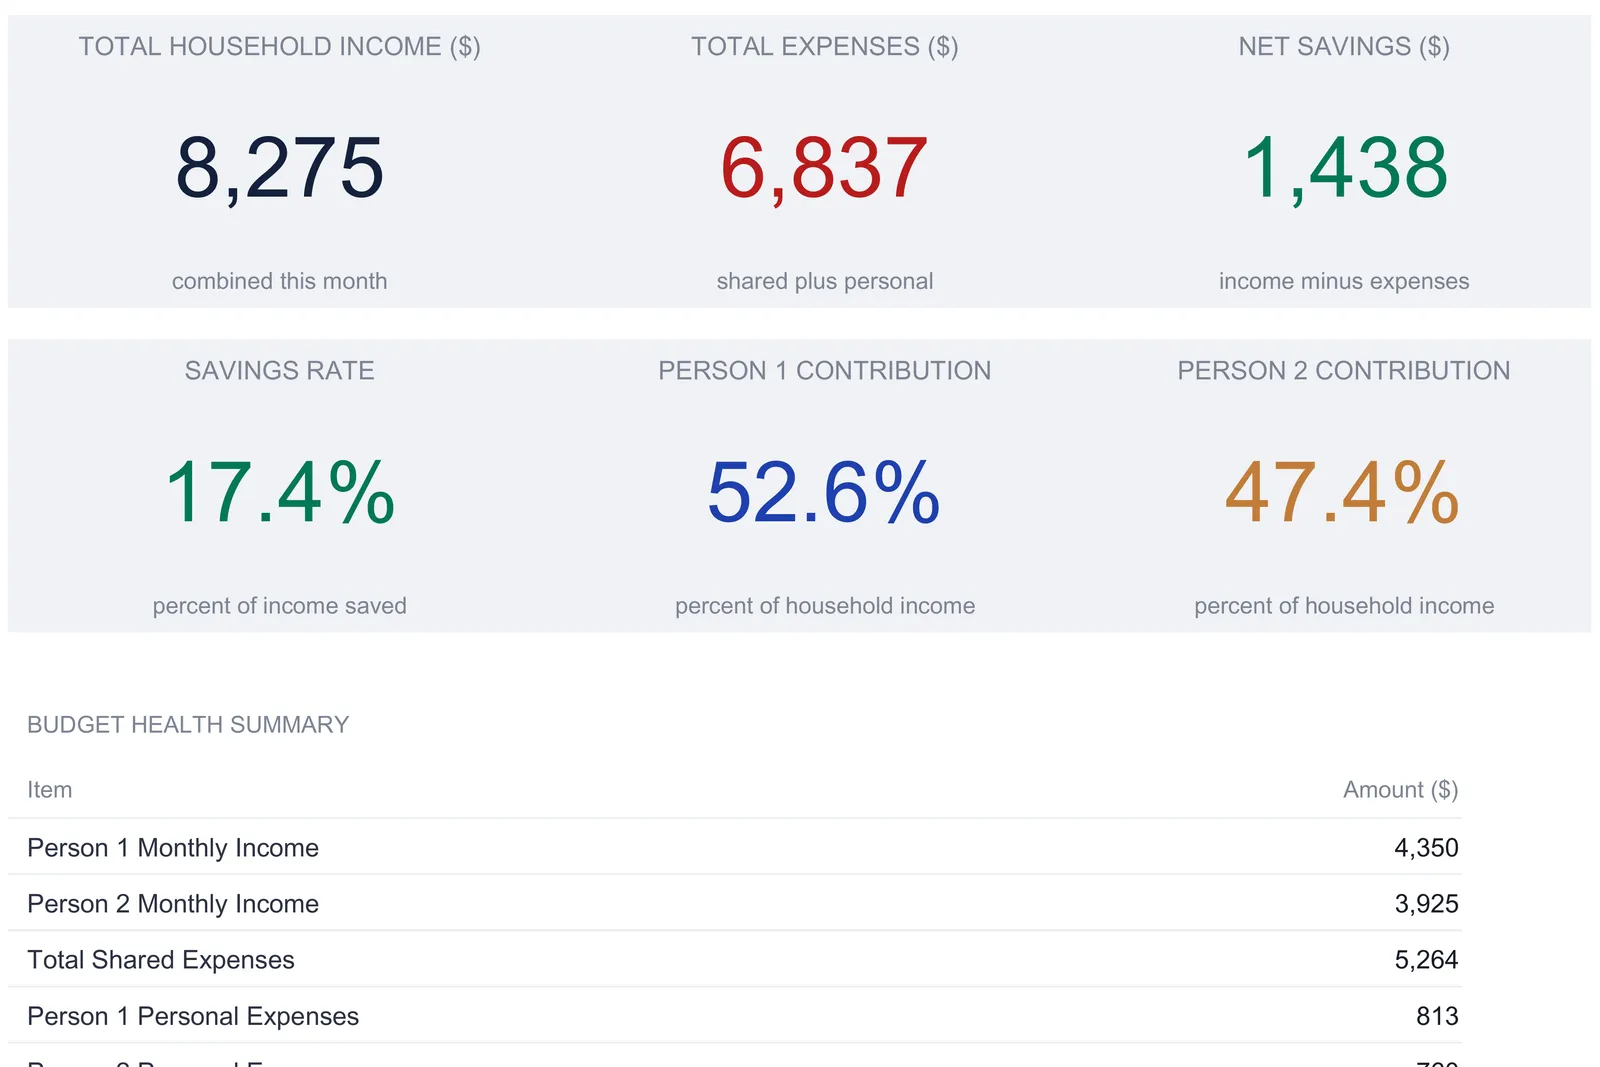Click the 'SAVINGS RATE' card title

280,371
